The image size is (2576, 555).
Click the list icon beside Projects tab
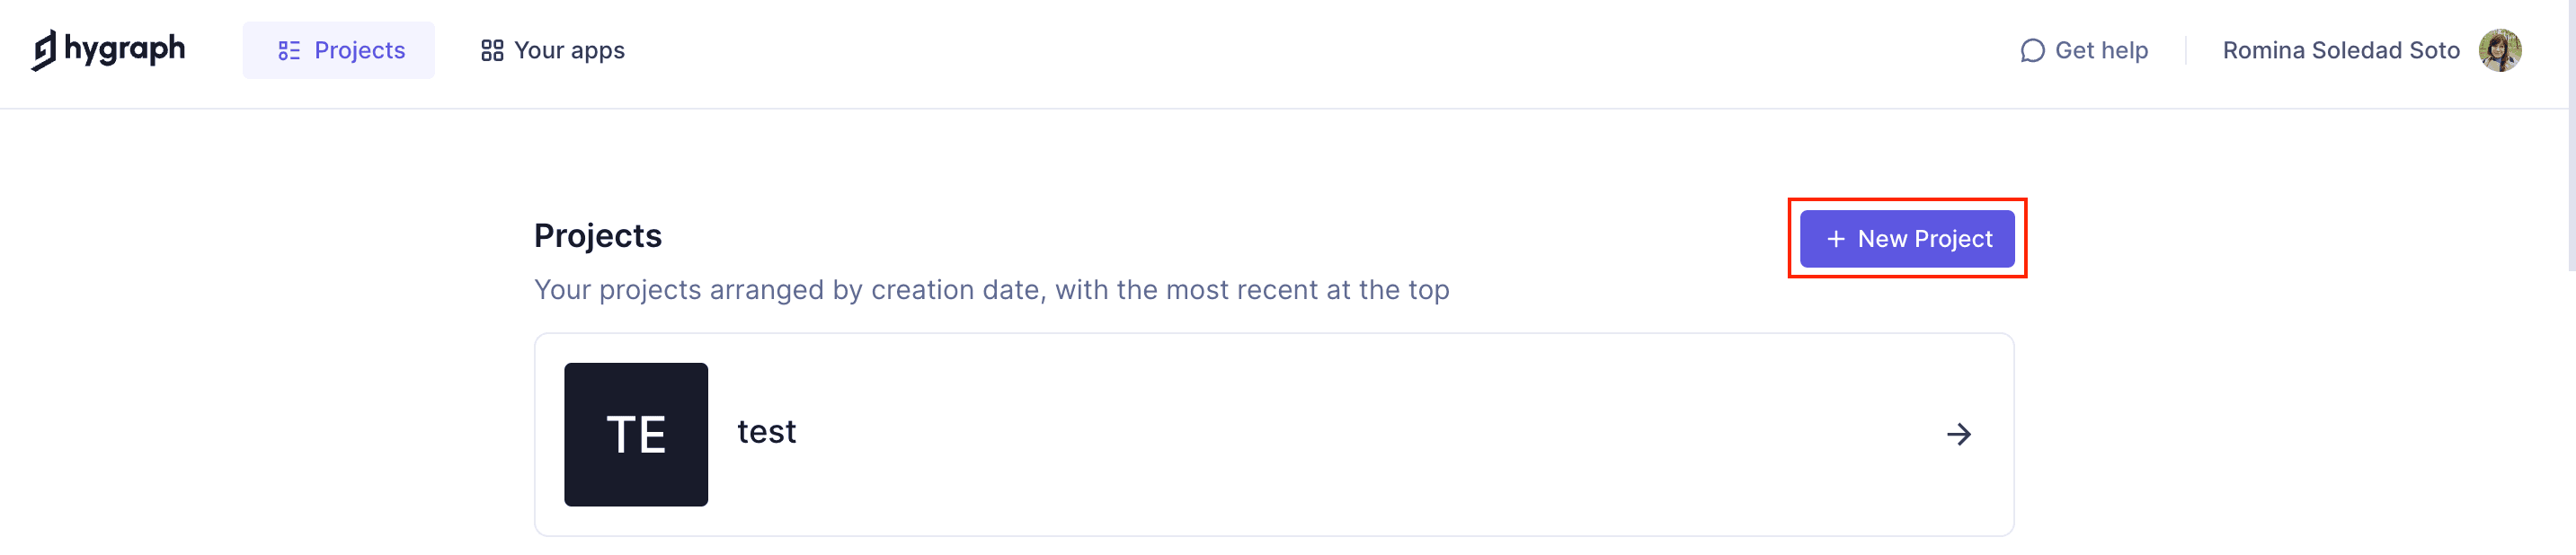(x=289, y=51)
